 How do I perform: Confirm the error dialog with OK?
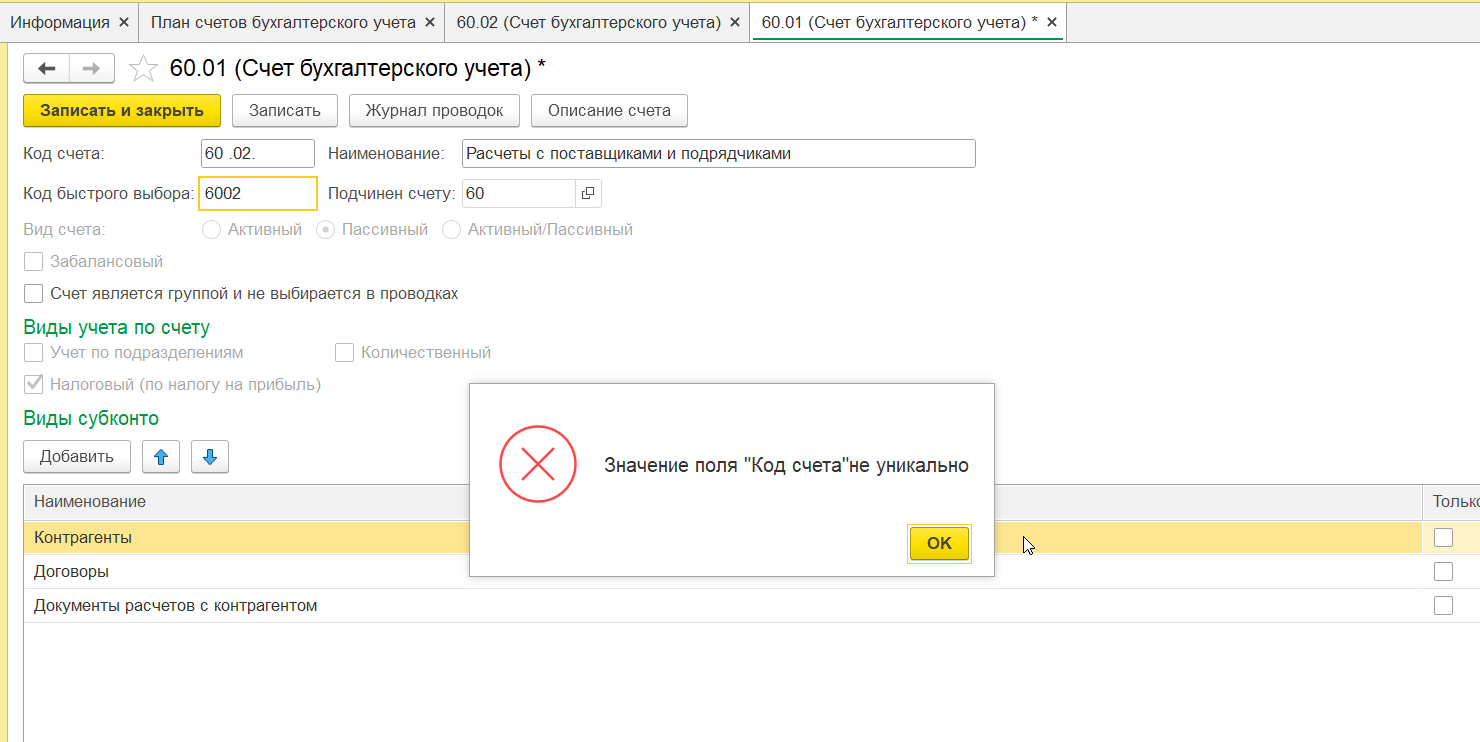[x=939, y=543]
